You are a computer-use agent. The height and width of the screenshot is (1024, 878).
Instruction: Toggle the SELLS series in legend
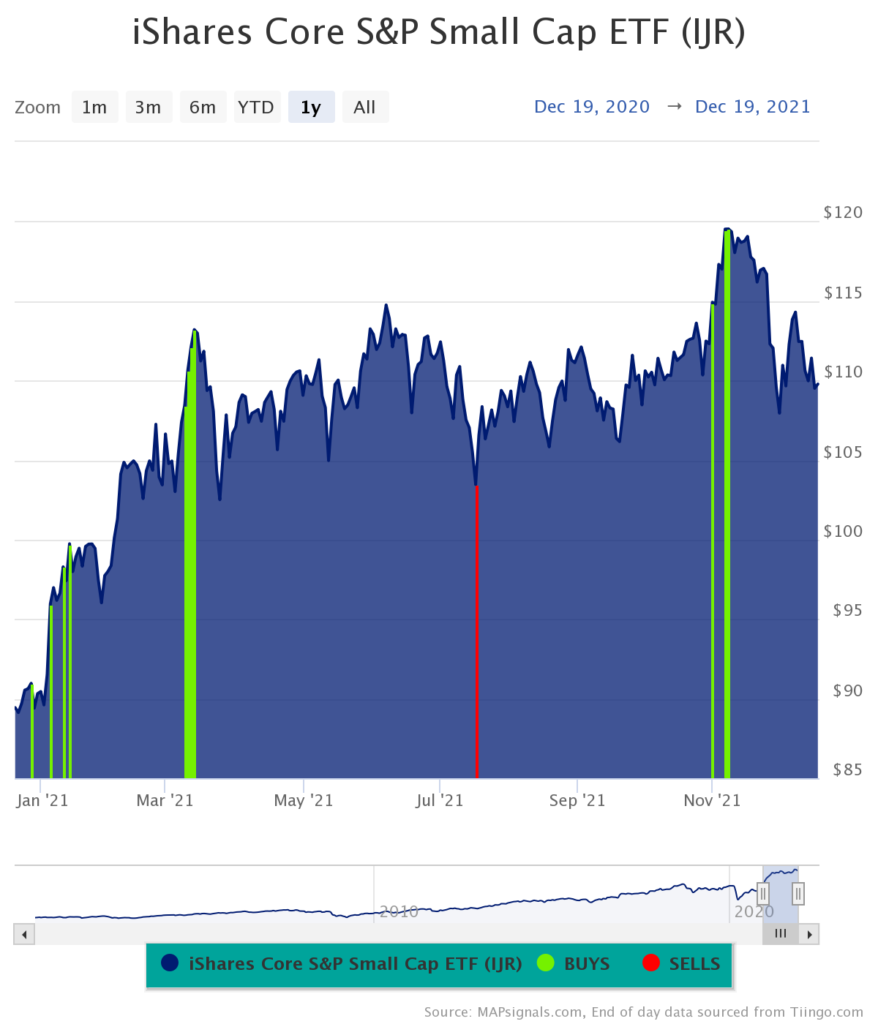coord(694,963)
